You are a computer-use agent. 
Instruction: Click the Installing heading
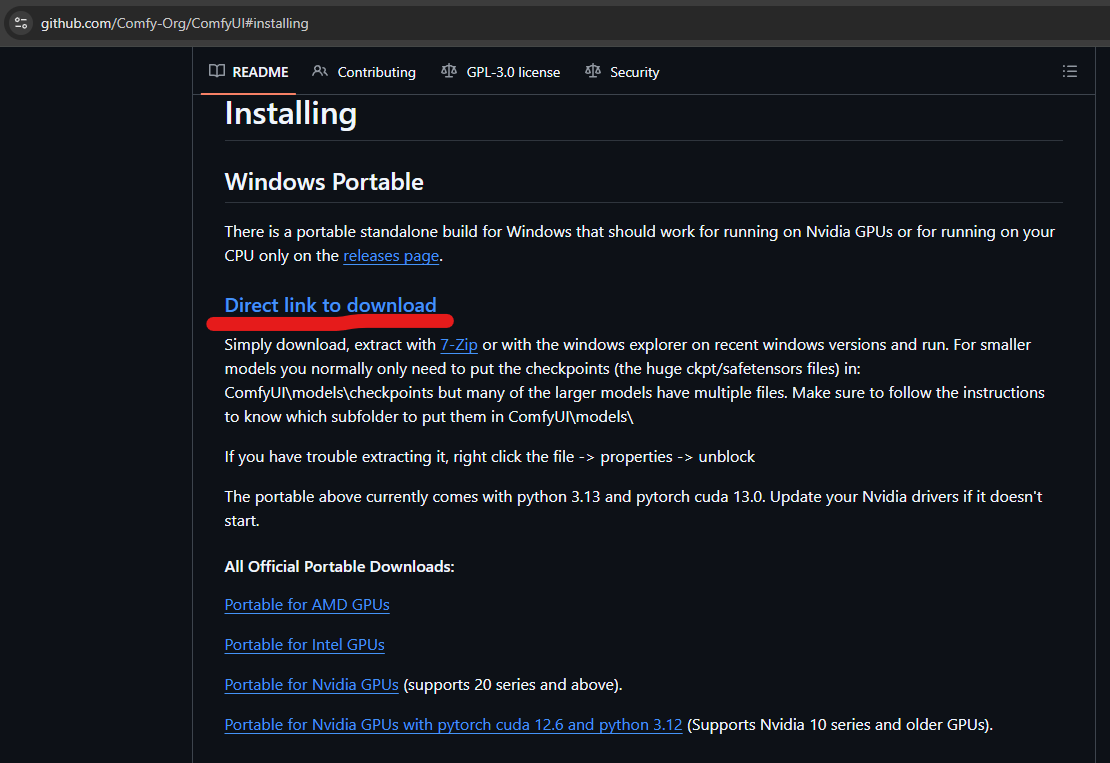[291, 114]
